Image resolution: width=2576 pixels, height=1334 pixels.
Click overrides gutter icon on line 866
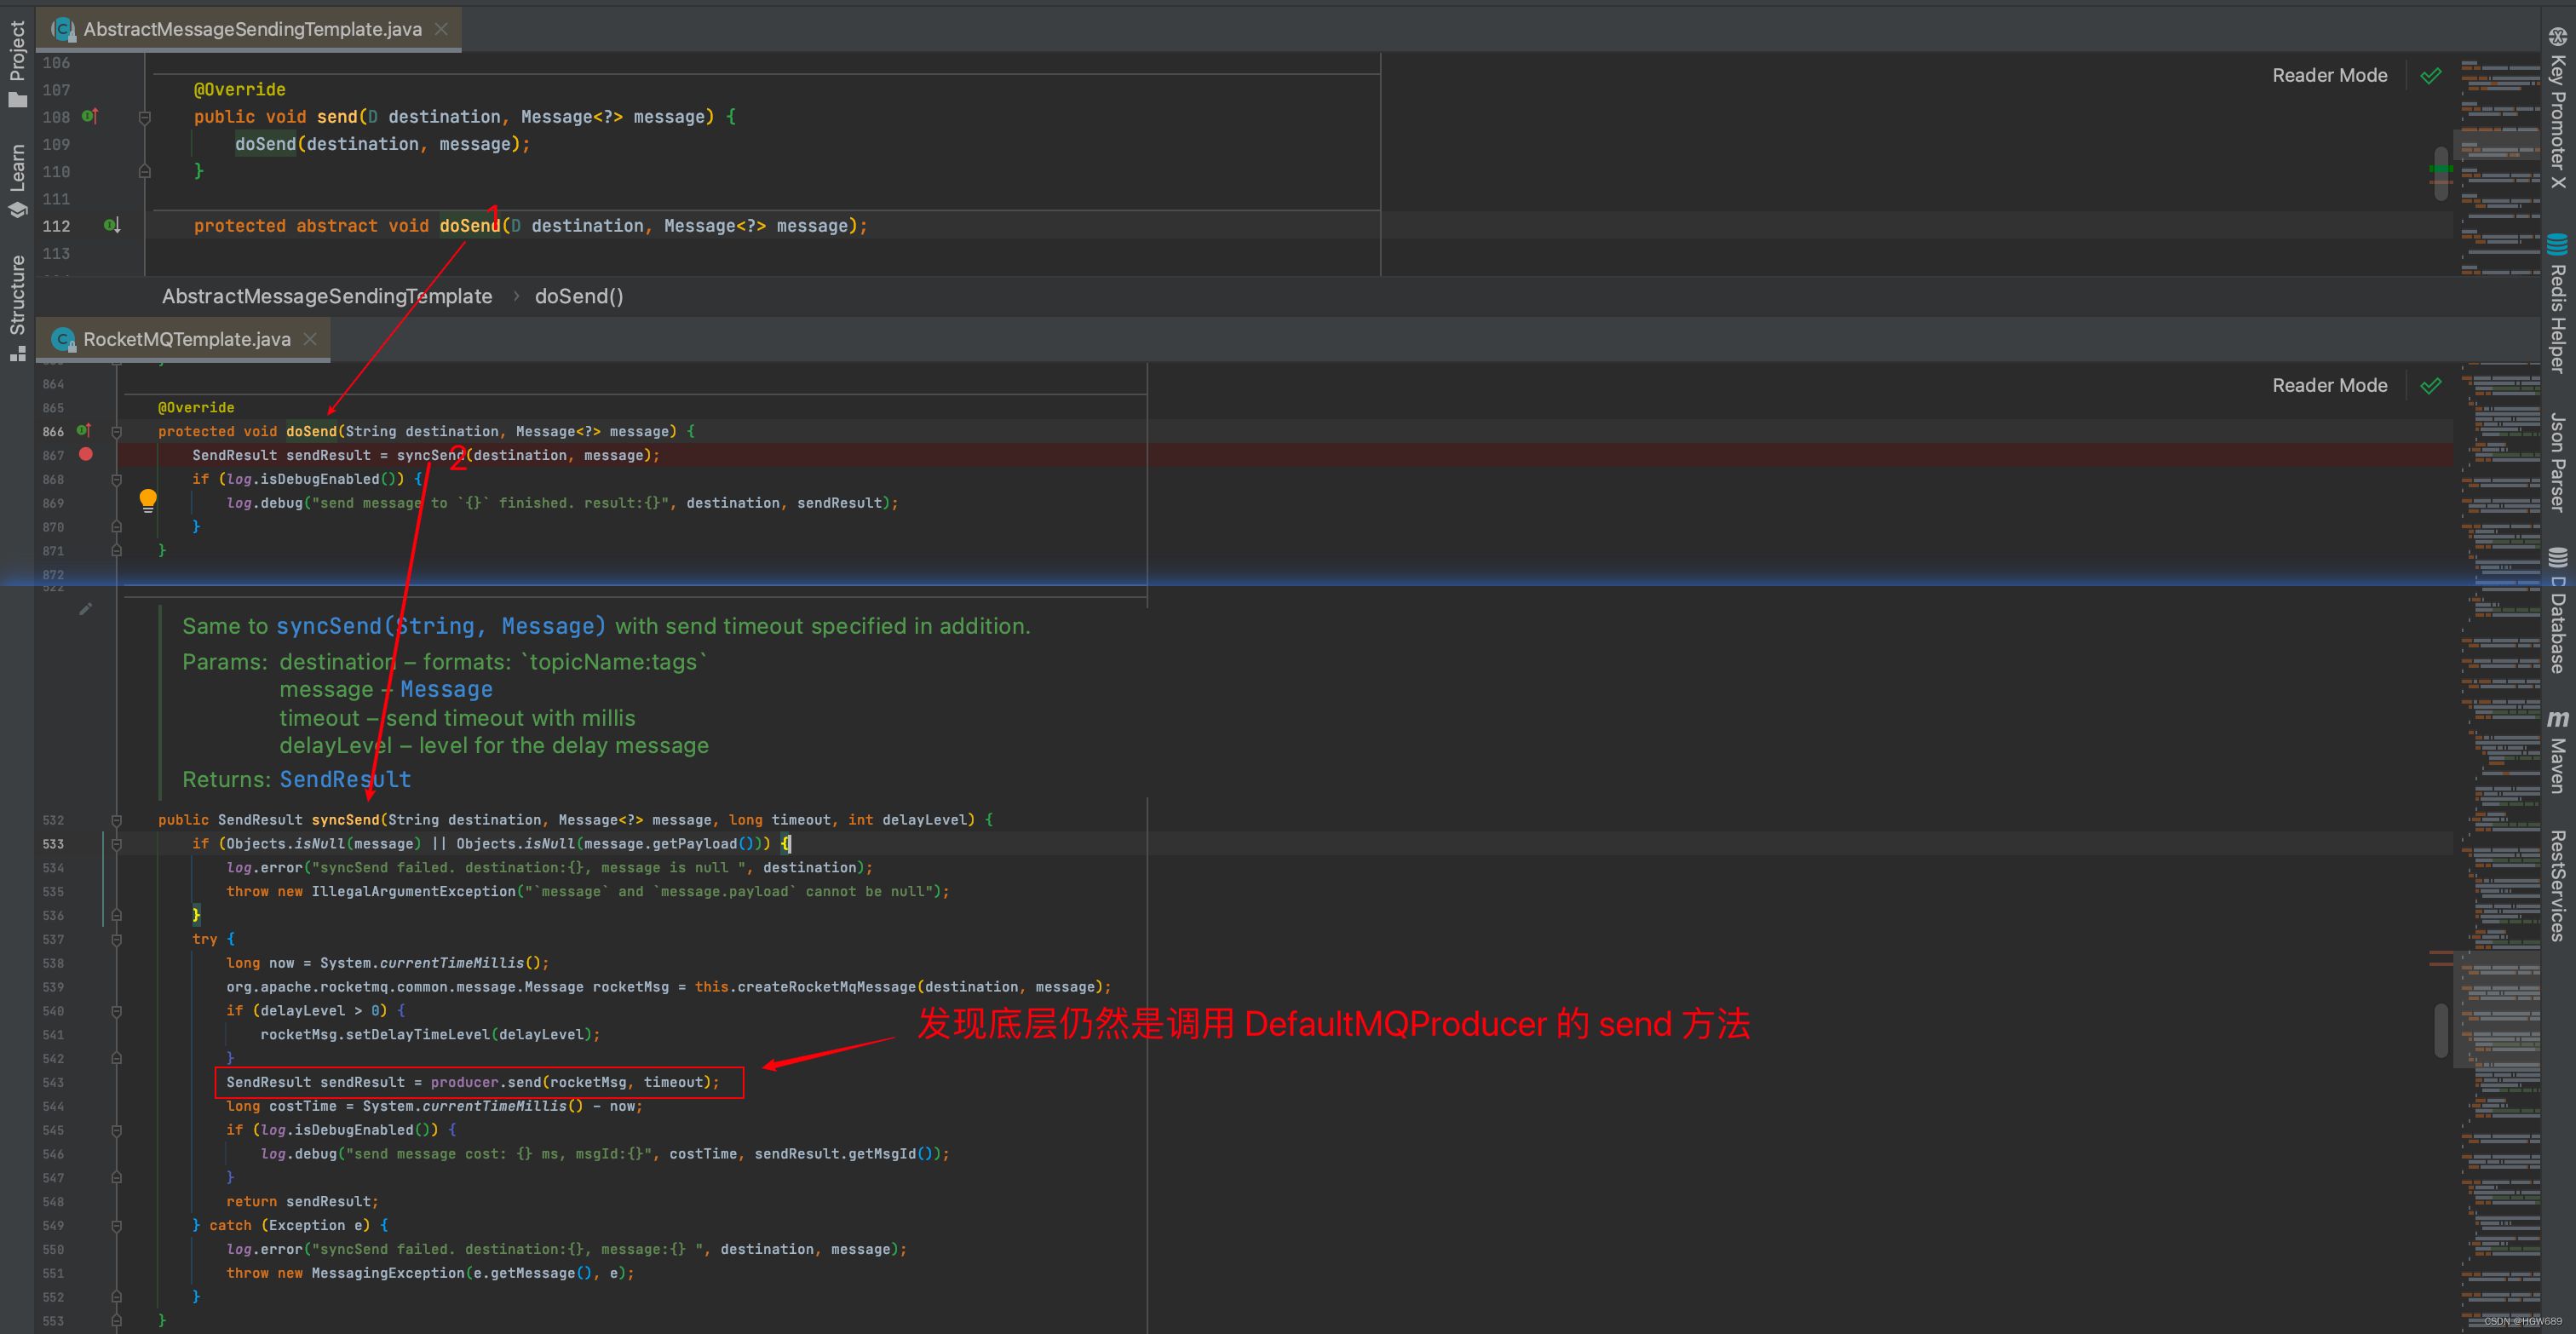(x=84, y=431)
